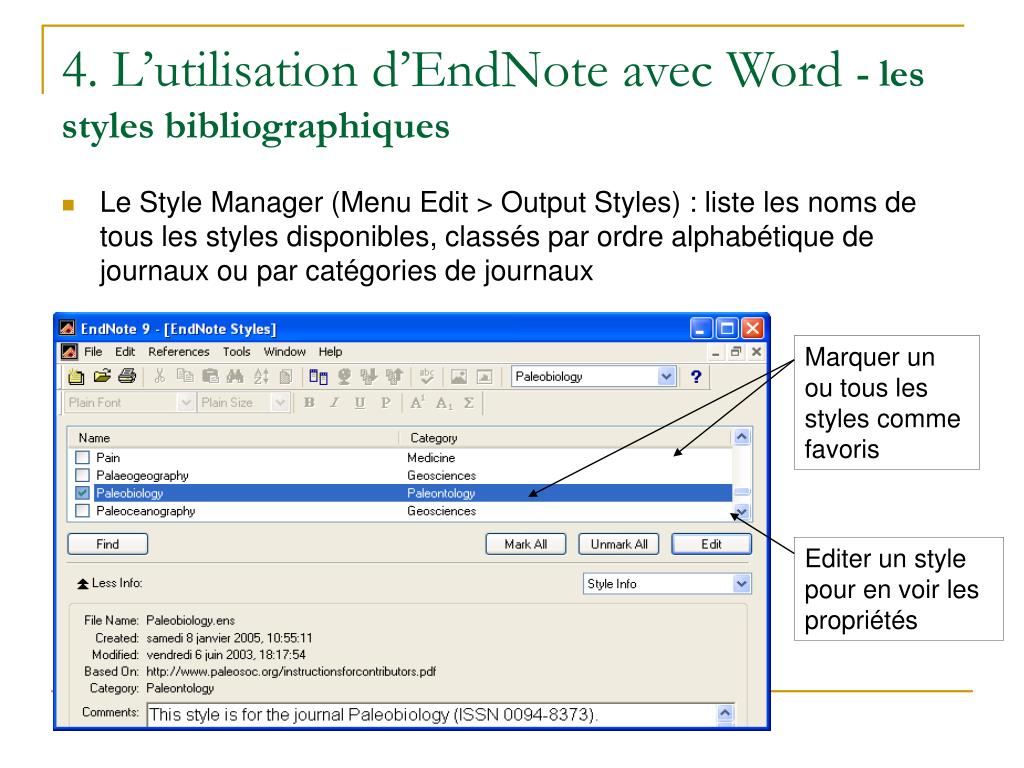1024x768 pixels.
Task: Uncheck the Paleobiology style checkbox
Action: [82, 493]
